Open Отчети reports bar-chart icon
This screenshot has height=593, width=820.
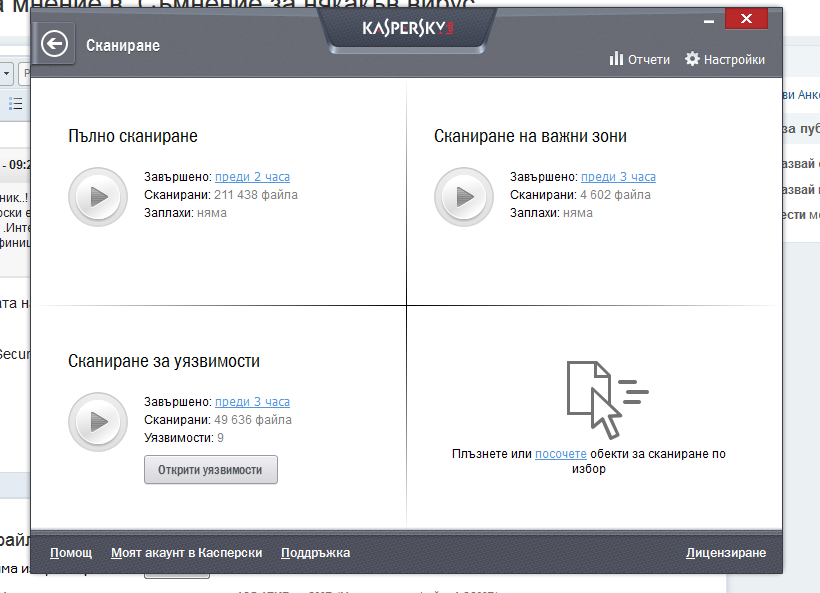coord(616,59)
